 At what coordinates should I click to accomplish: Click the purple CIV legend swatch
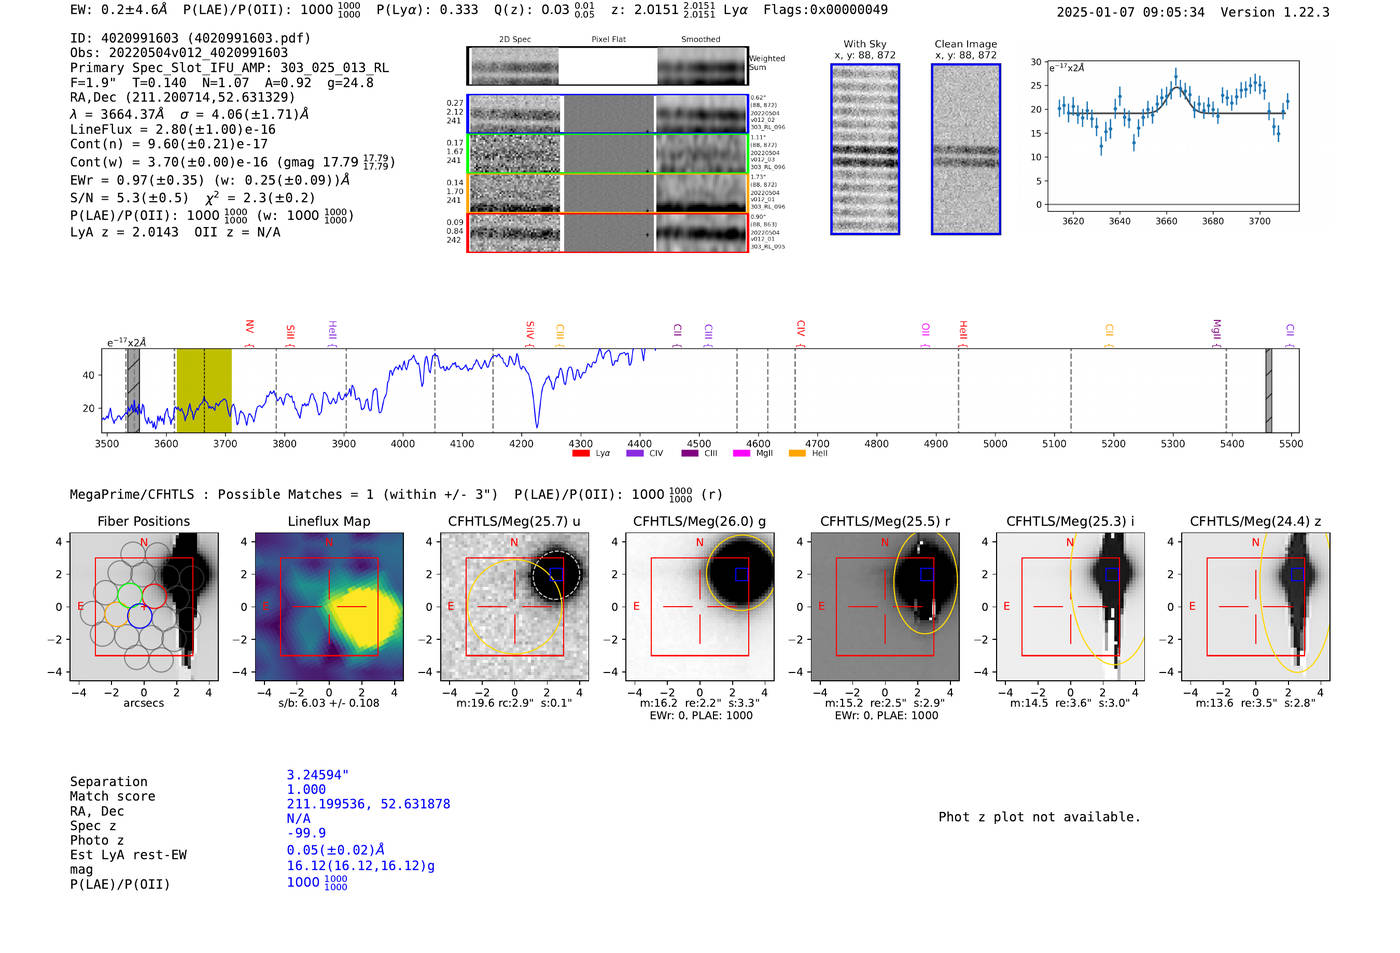[634, 454]
